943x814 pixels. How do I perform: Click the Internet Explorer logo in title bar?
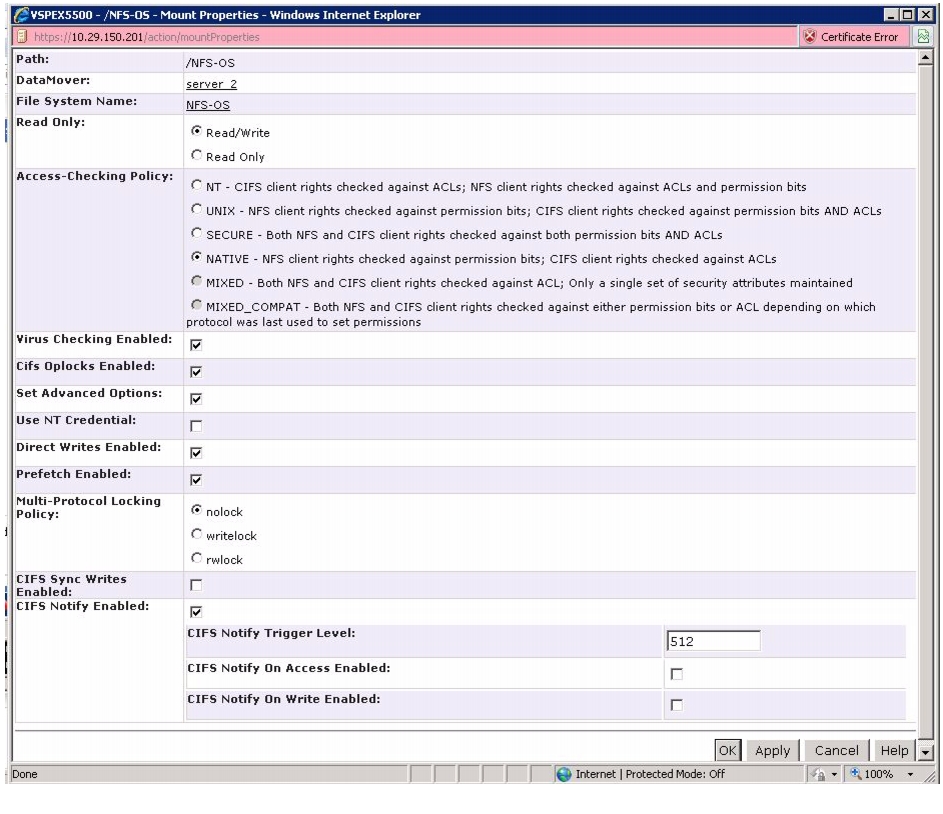click(x=21, y=14)
